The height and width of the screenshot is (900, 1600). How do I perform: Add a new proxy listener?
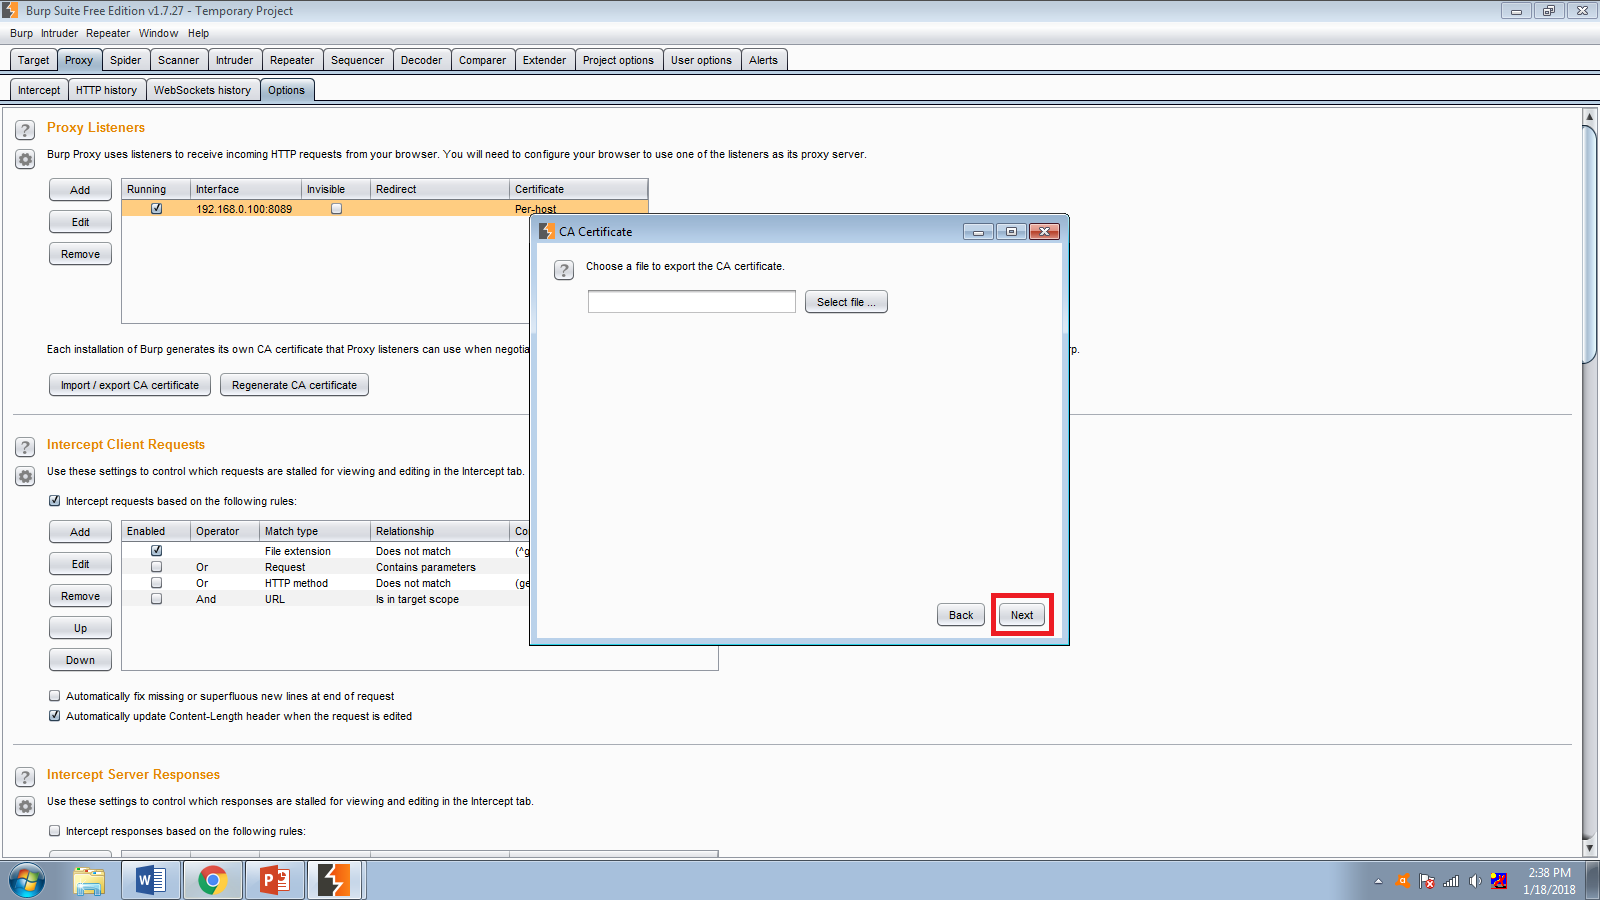point(80,190)
